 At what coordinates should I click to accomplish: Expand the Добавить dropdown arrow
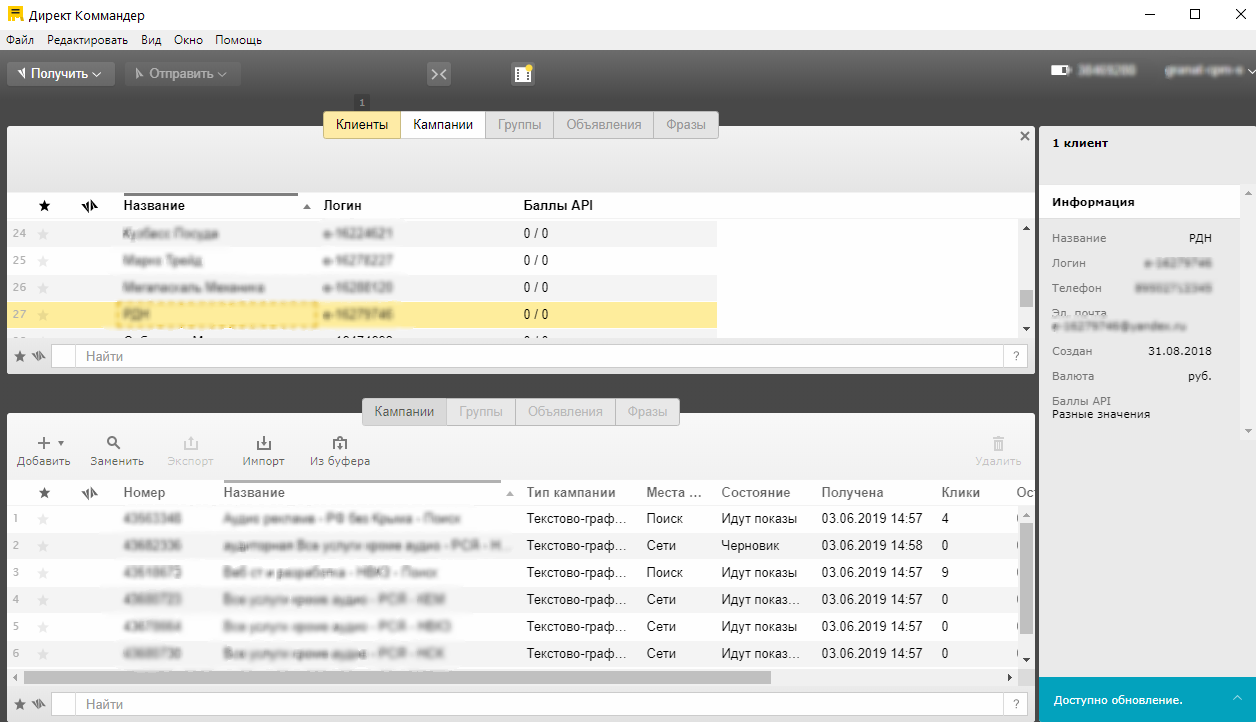(x=61, y=443)
